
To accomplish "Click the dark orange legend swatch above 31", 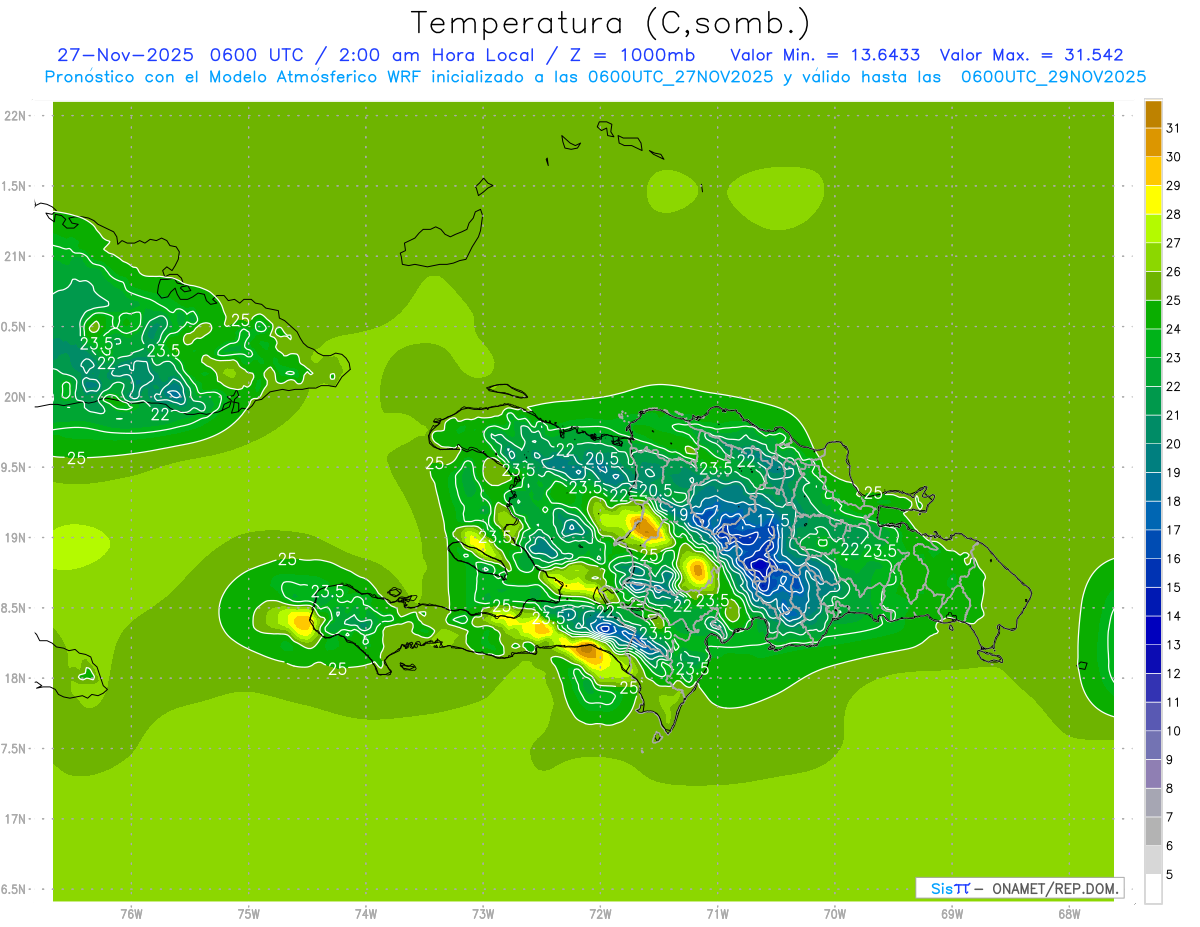I will [x=1153, y=113].
